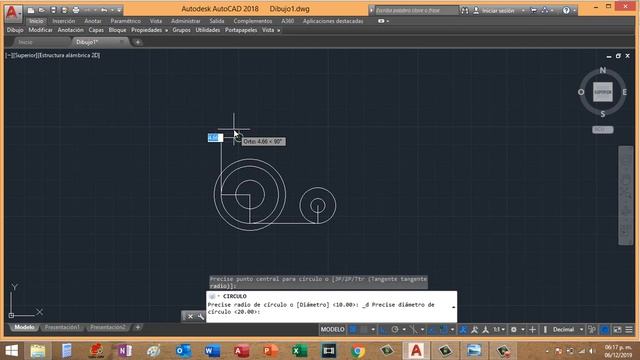Toggle the grid display in status bar
This screenshot has height=360, width=640.
click(x=353, y=329)
